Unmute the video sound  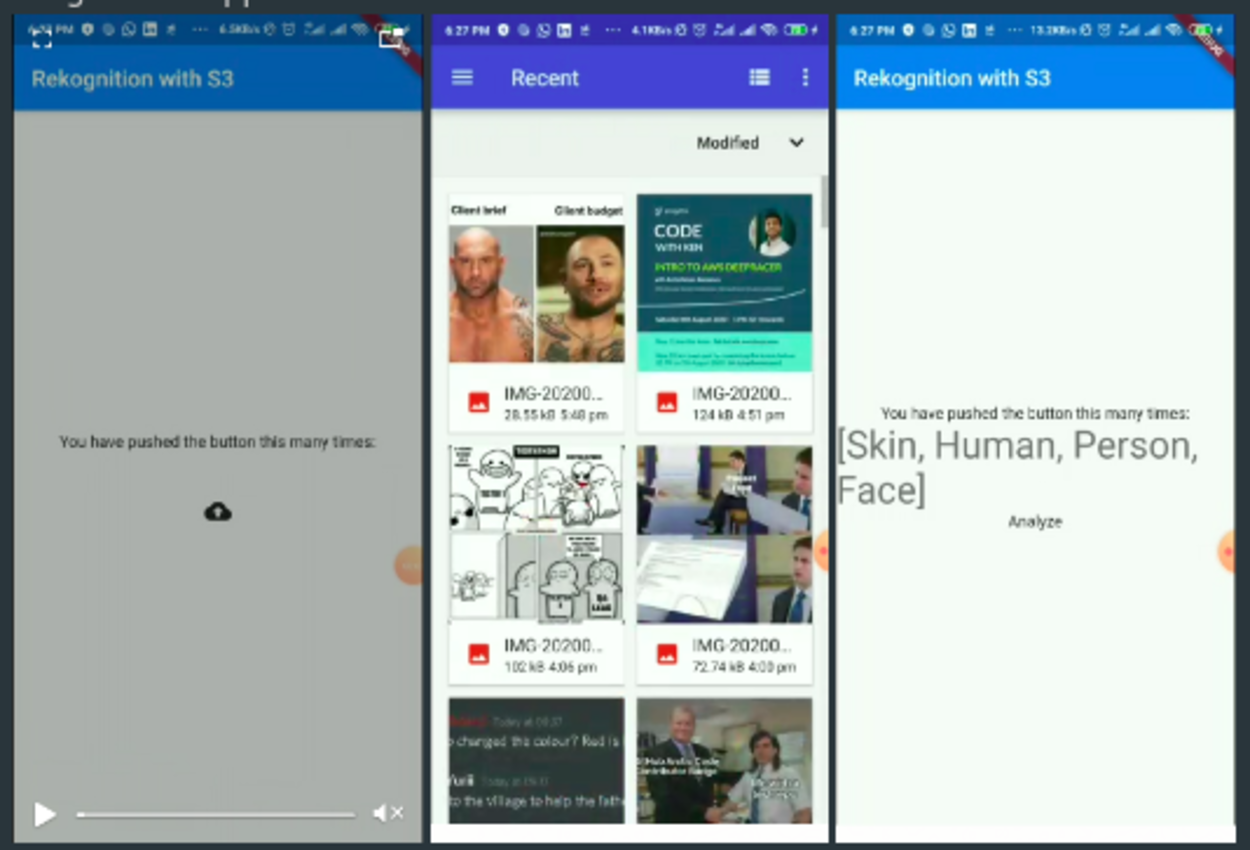(387, 814)
